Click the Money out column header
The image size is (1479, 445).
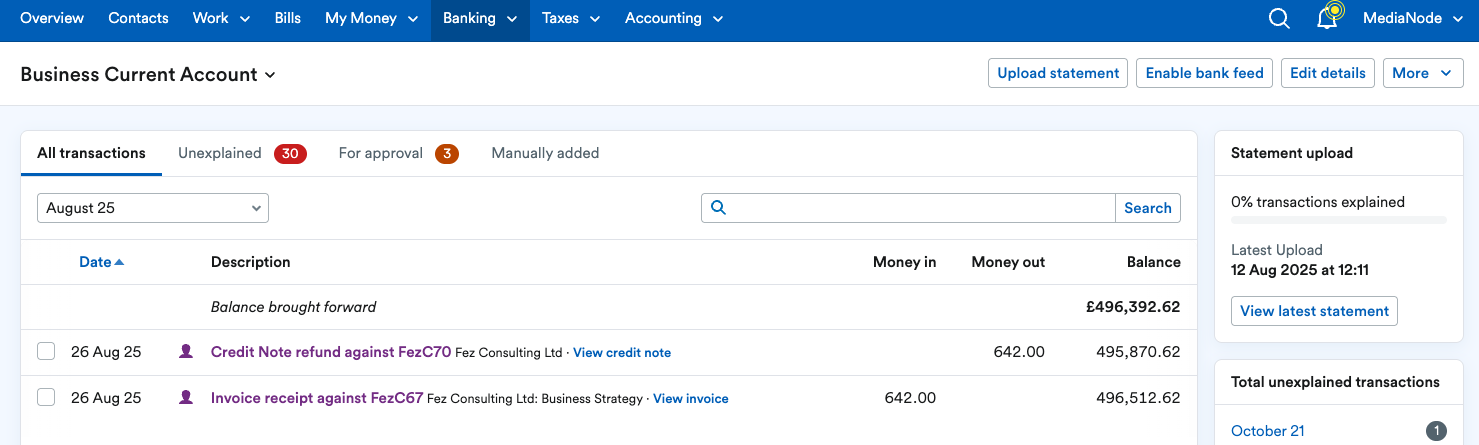(1008, 262)
